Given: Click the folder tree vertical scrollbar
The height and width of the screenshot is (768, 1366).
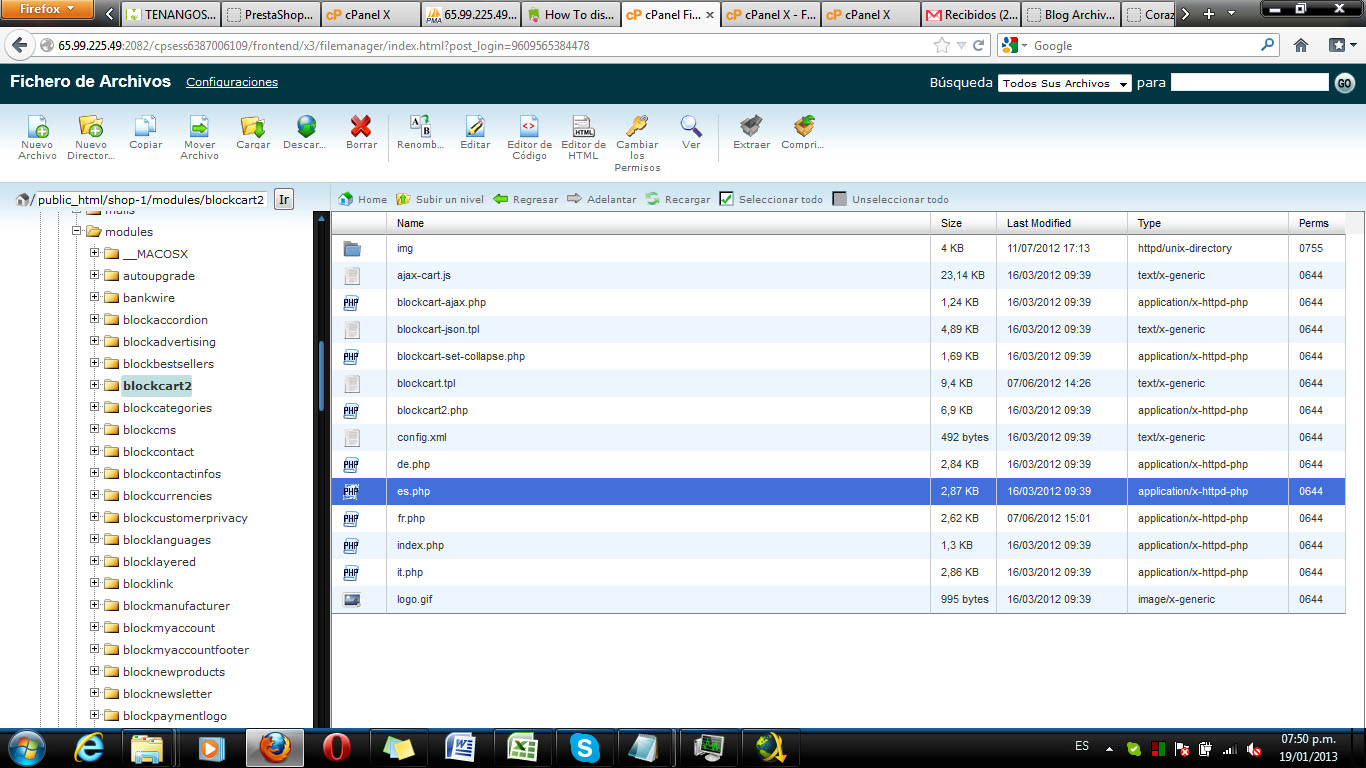Looking at the screenshot, I should pyautogui.click(x=321, y=375).
